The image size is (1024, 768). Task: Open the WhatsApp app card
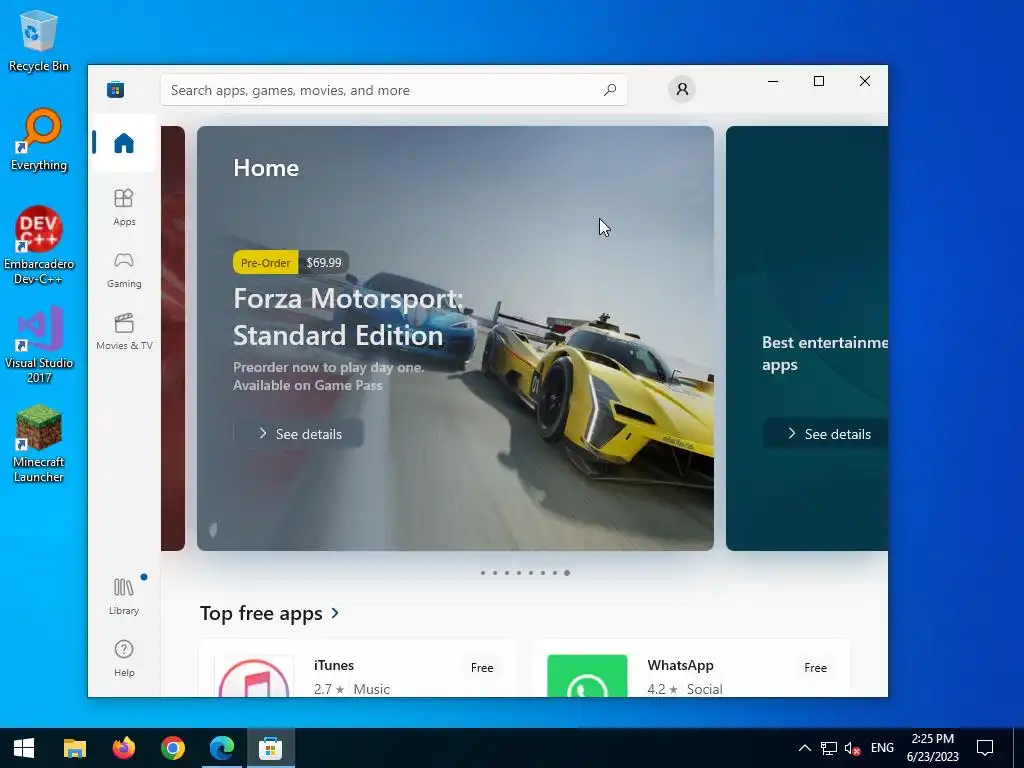691,669
